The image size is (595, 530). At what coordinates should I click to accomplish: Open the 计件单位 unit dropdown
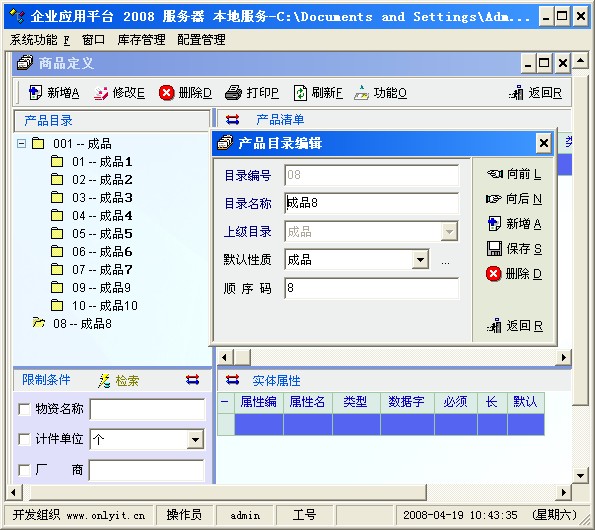point(195,440)
